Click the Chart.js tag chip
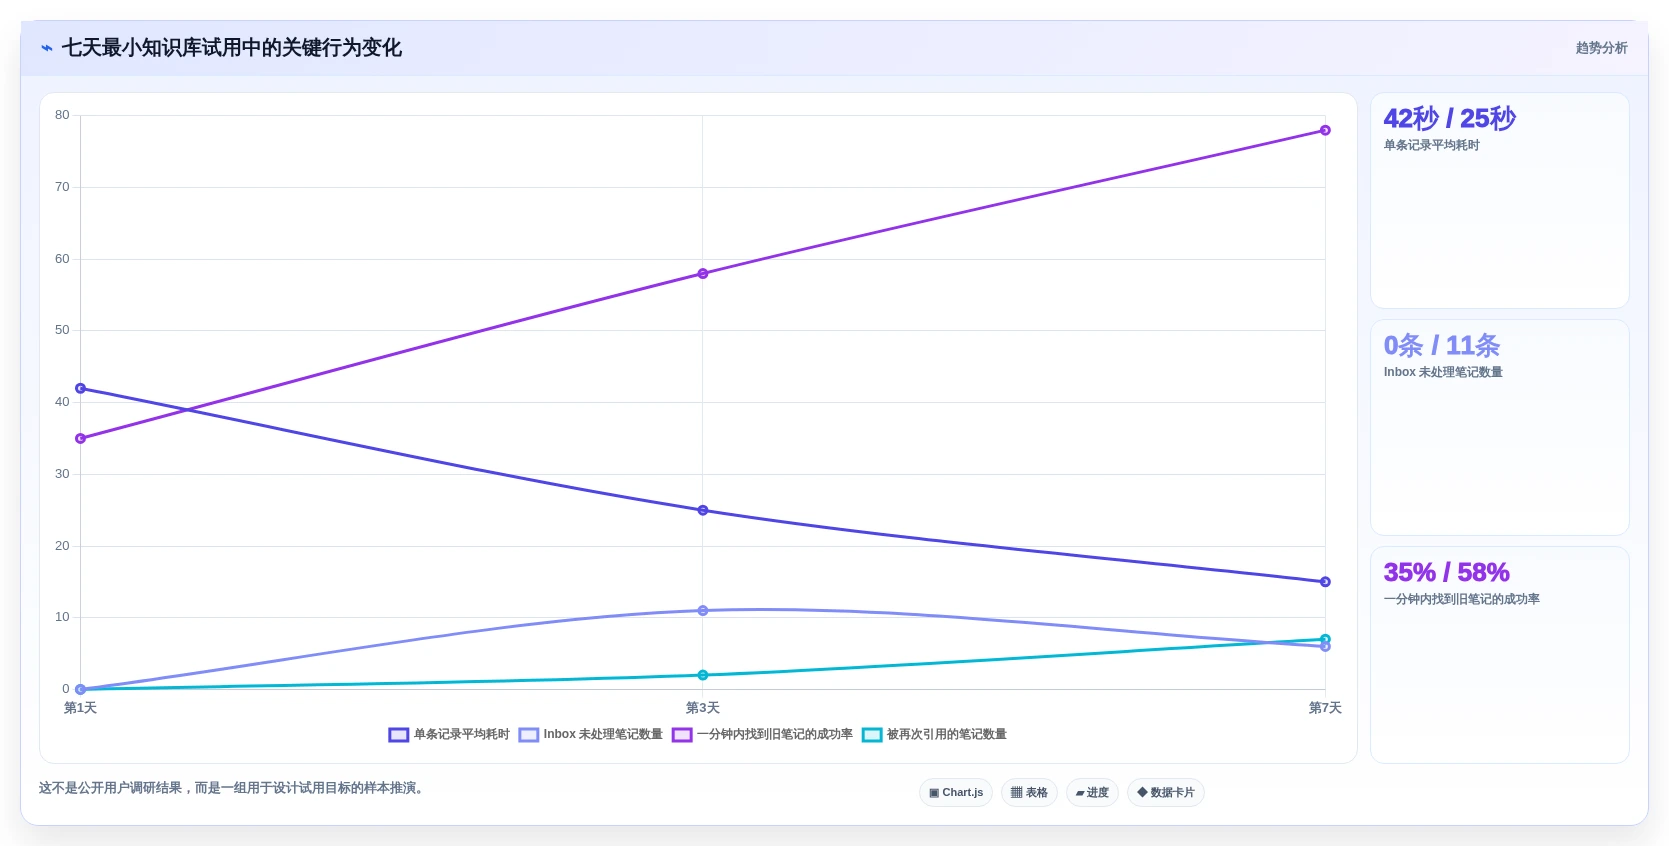This screenshot has height=846, width=1669. tap(956, 792)
